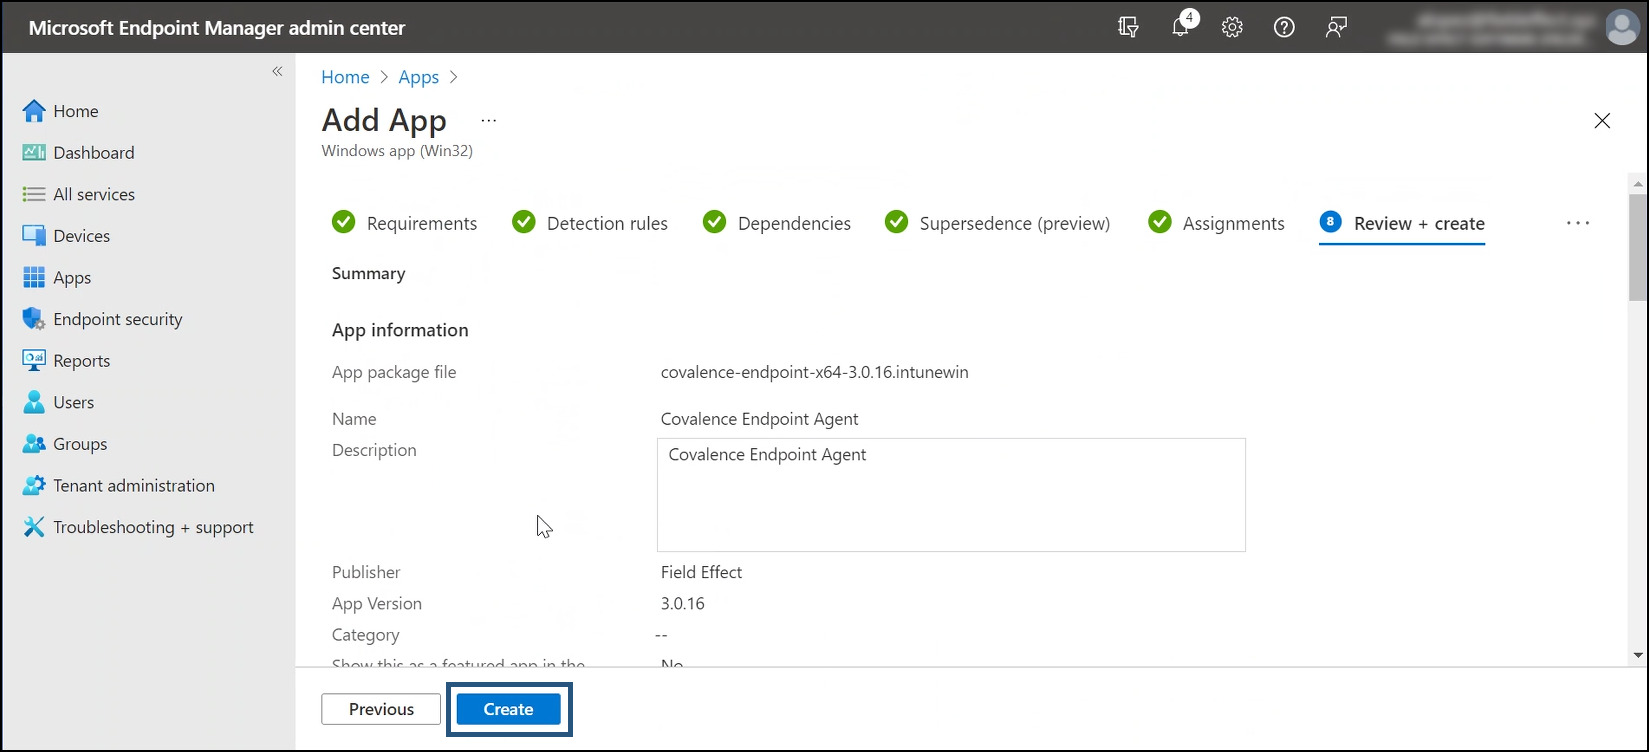Go to the Dependencies step

777,223
